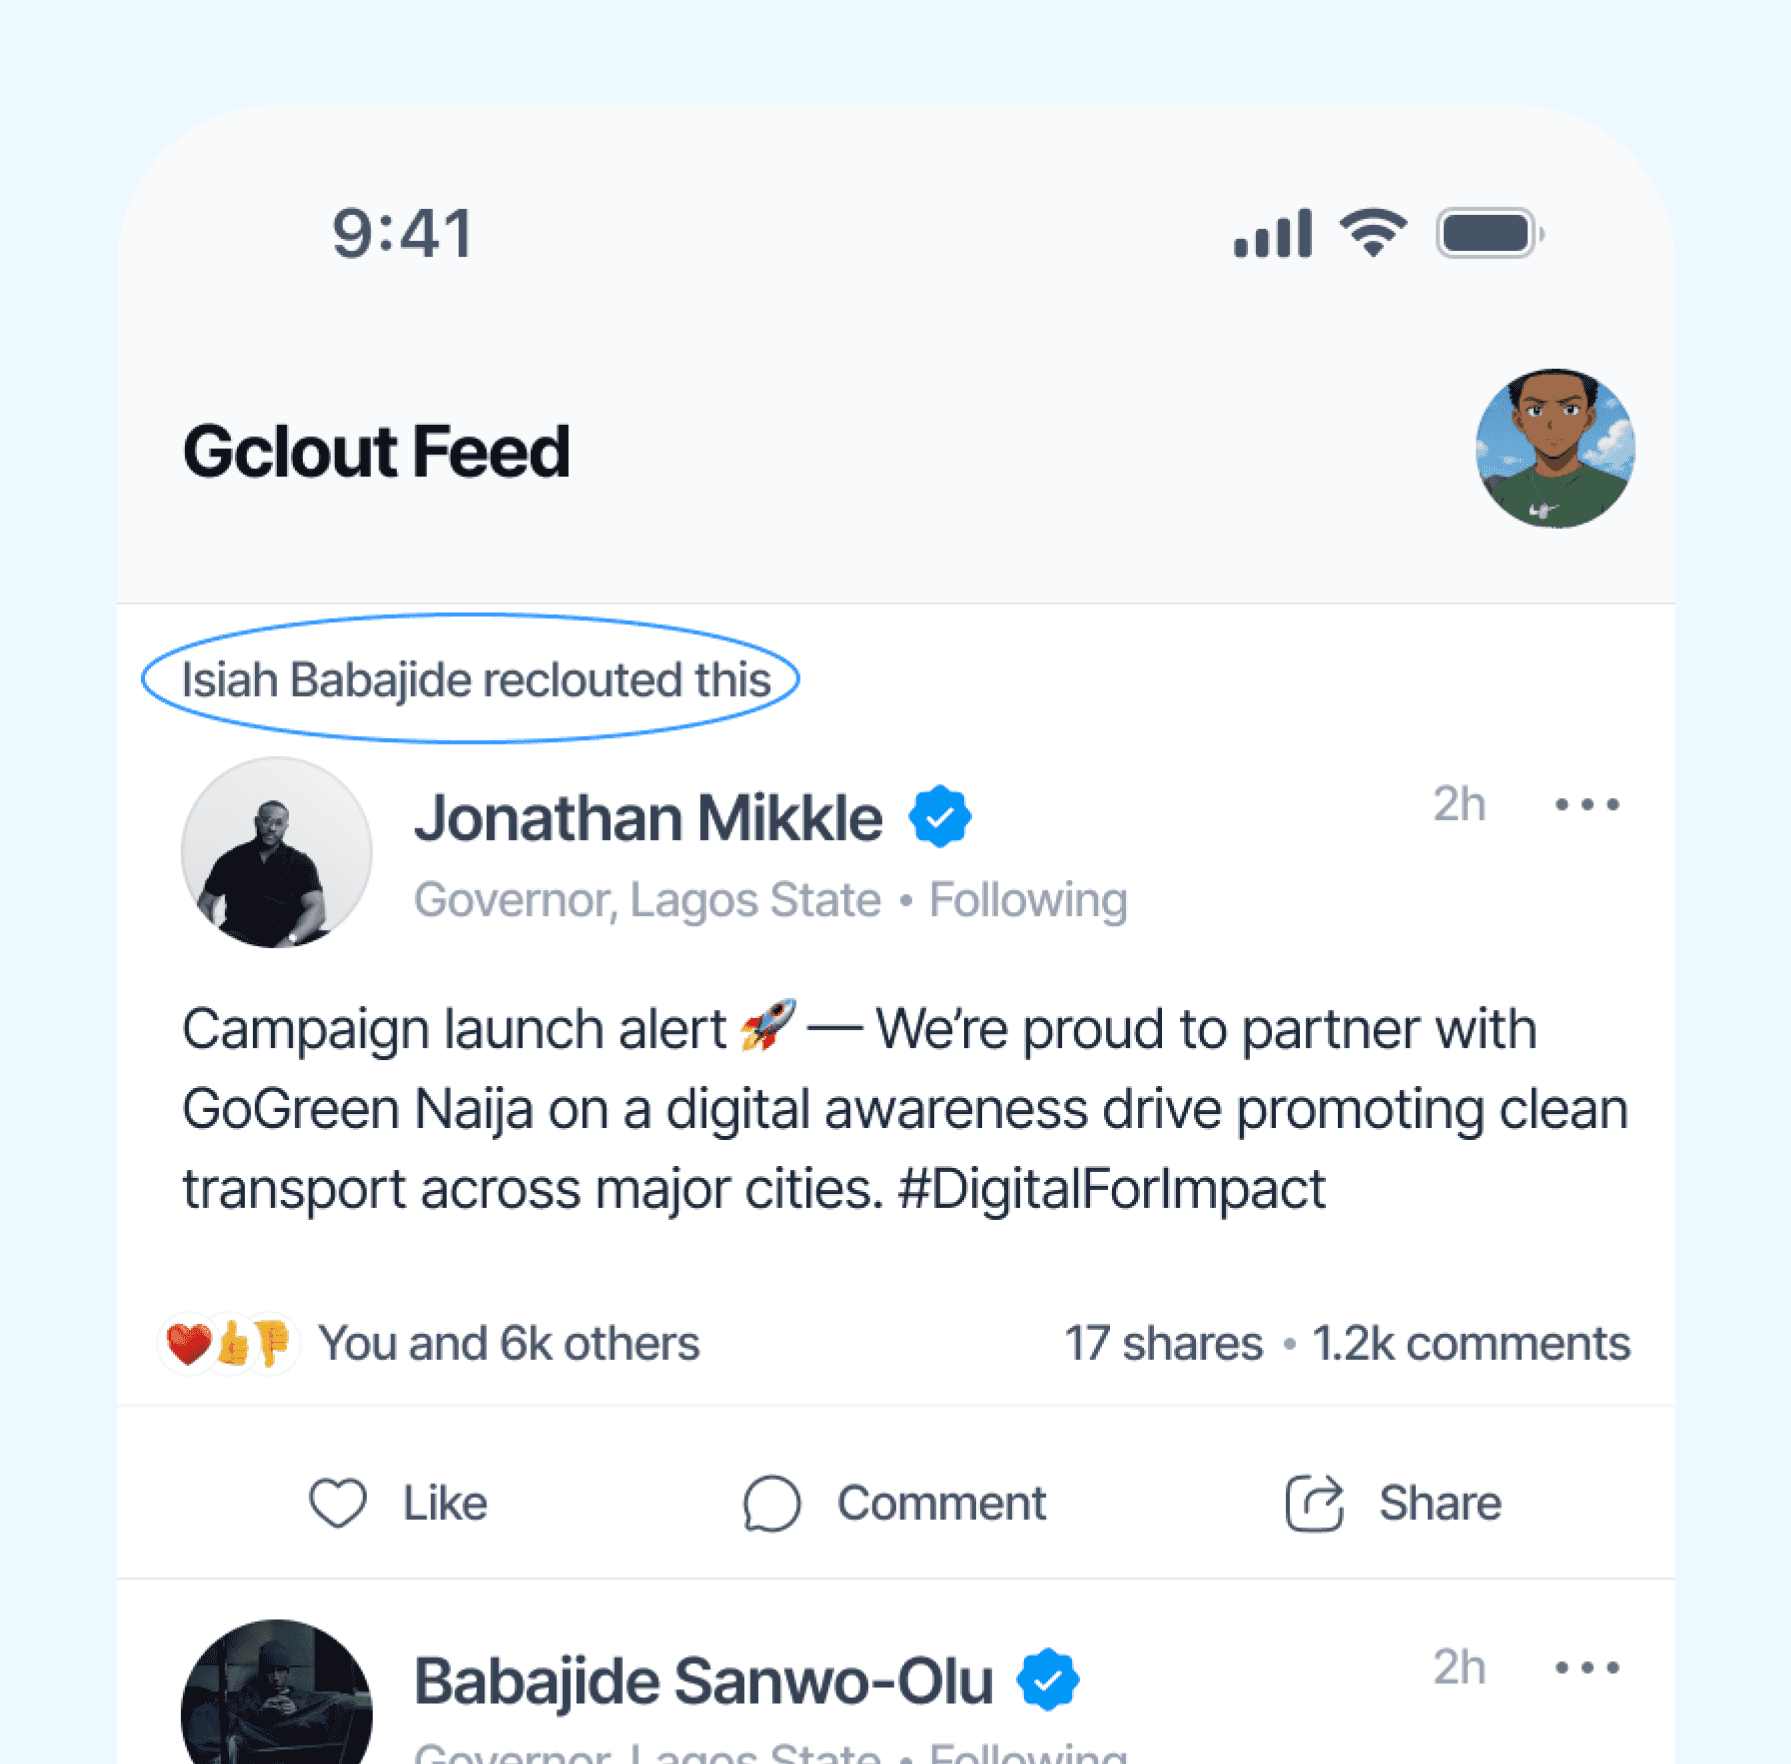Tap 'Isiah Babajide reclouted this' label
Viewport: 1791px width, 1764px height.
tap(475, 680)
